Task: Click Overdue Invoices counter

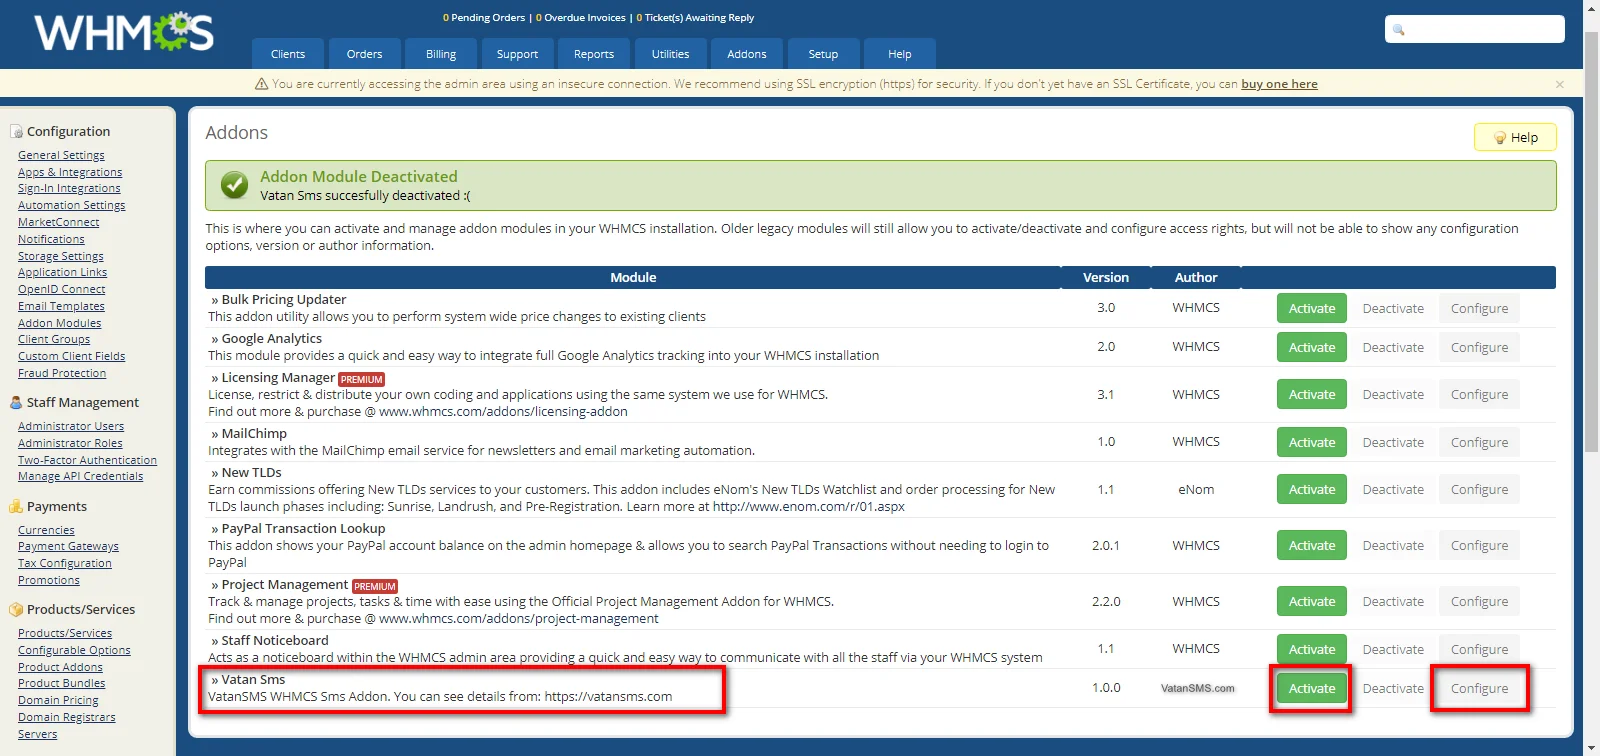Action: tap(581, 18)
